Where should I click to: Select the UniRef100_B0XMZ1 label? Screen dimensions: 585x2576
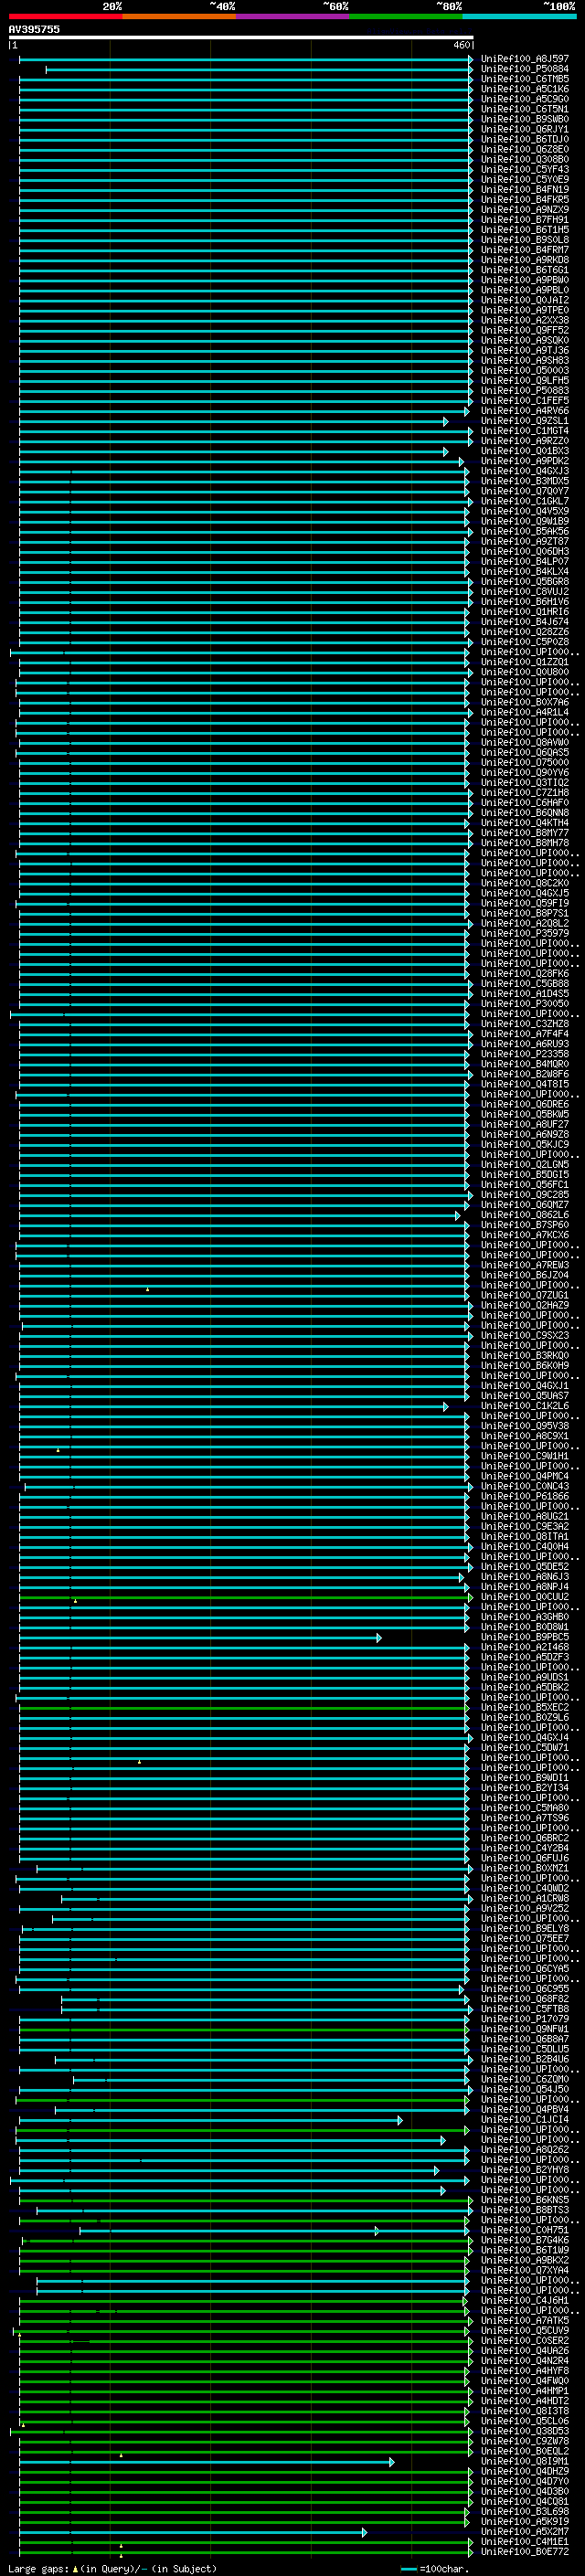click(x=525, y=1868)
